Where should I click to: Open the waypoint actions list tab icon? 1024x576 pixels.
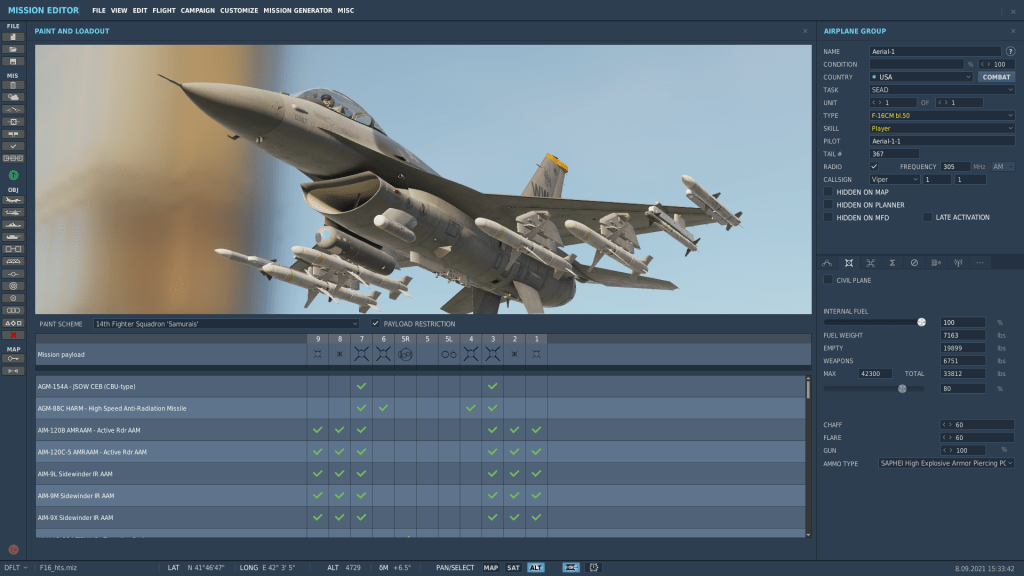[936, 263]
